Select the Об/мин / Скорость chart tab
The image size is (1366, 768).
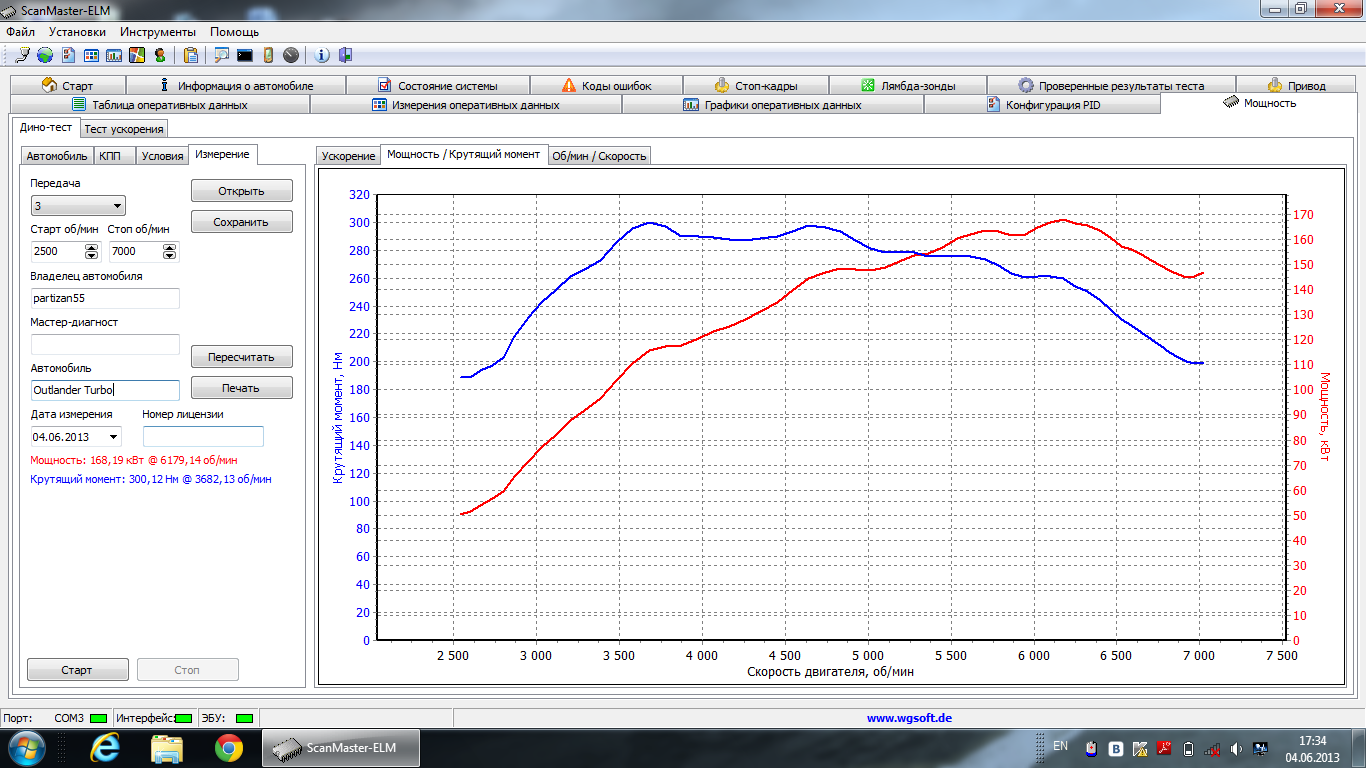click(600, 156)
